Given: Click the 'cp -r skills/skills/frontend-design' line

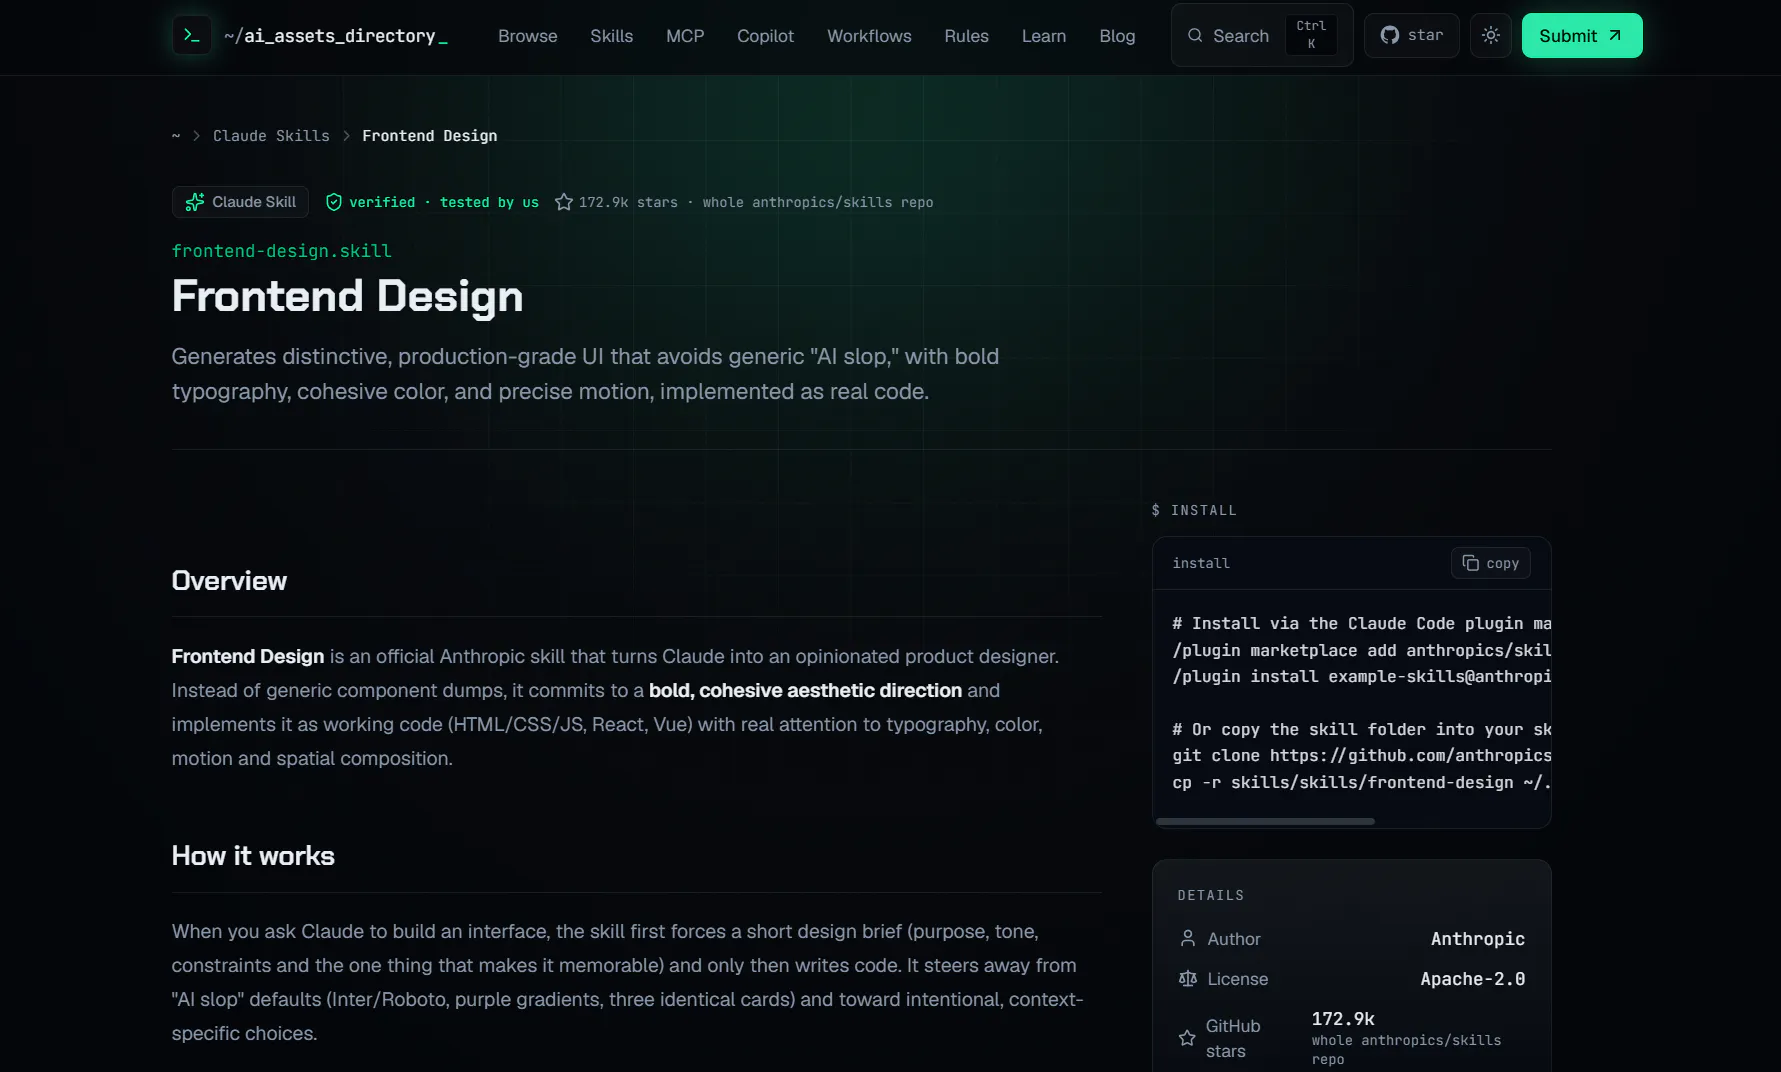Looking at the screenshot, I should 1362,782.
